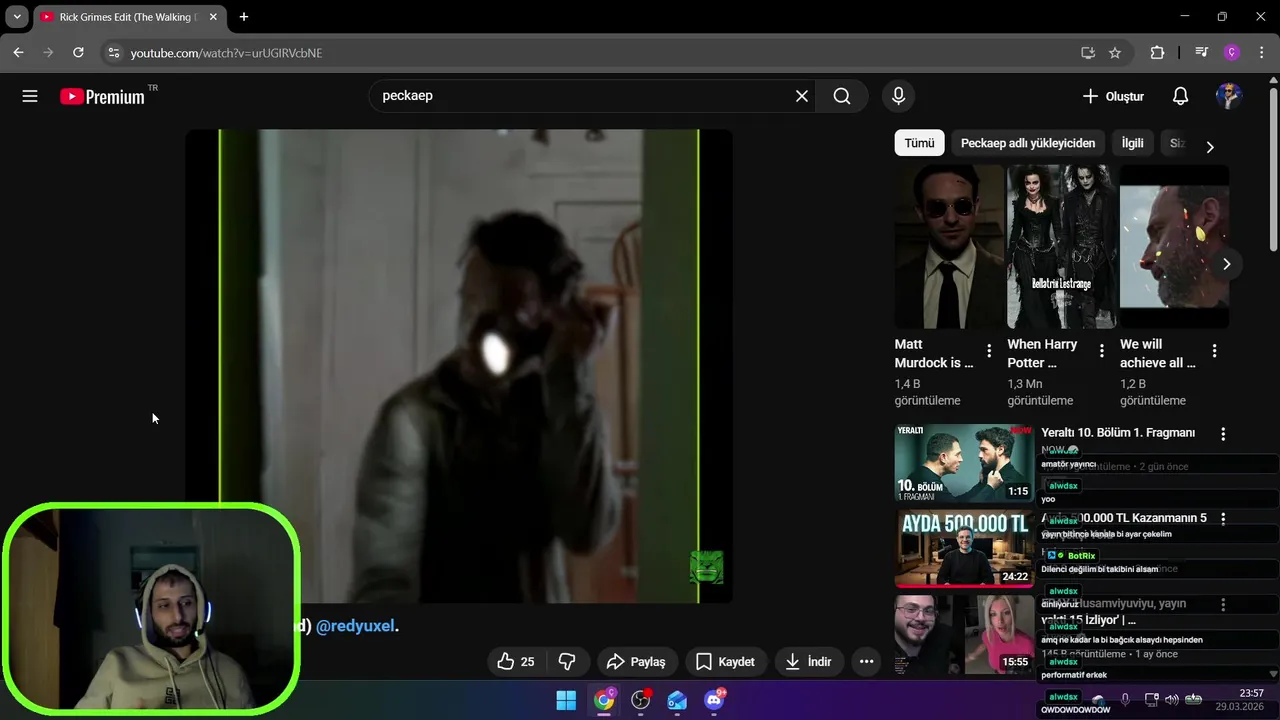The image size is (1280, 720).
Task: Open Discord from taskbar
Action: coord(714,700)
